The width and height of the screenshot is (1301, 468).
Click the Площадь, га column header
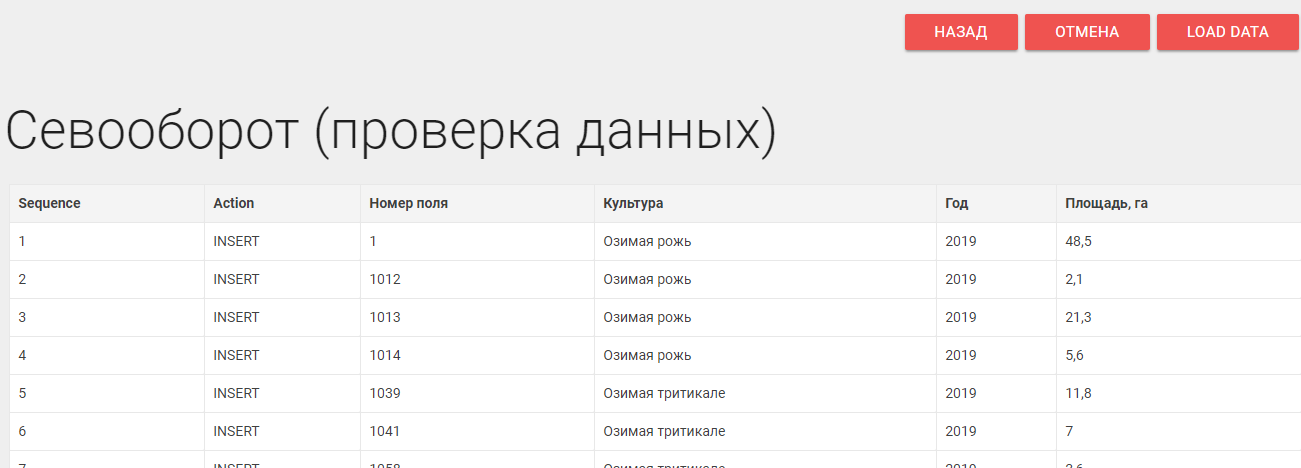point(1106,203)
